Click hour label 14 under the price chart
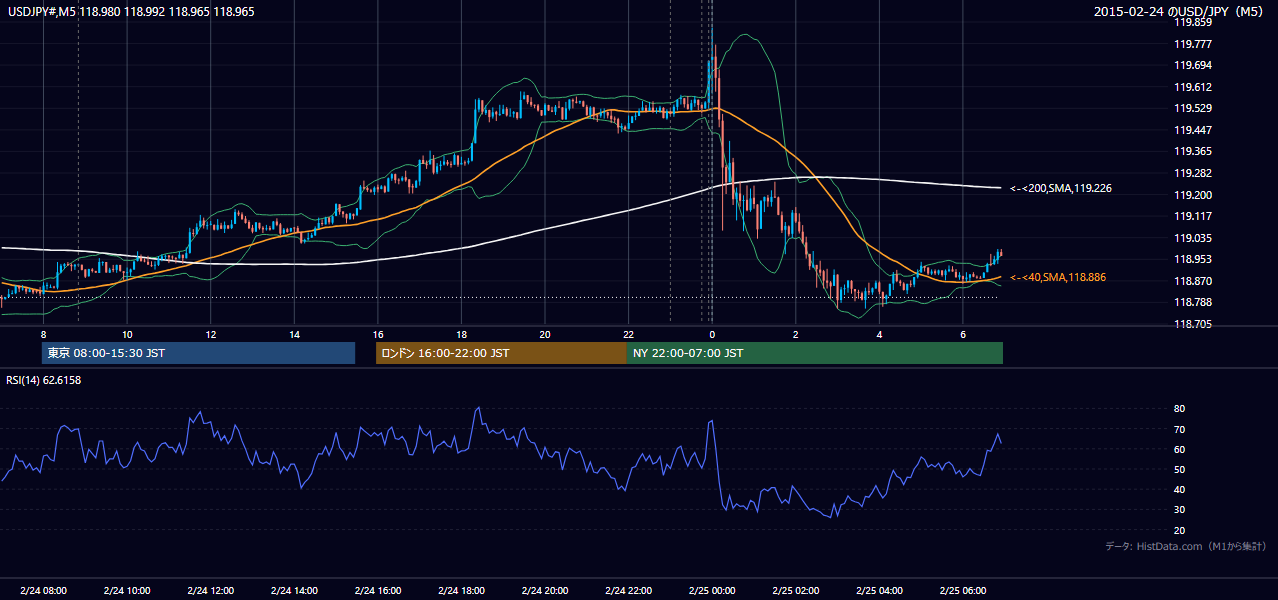This screenshot has height=600, width=1278. pos(294,334)
